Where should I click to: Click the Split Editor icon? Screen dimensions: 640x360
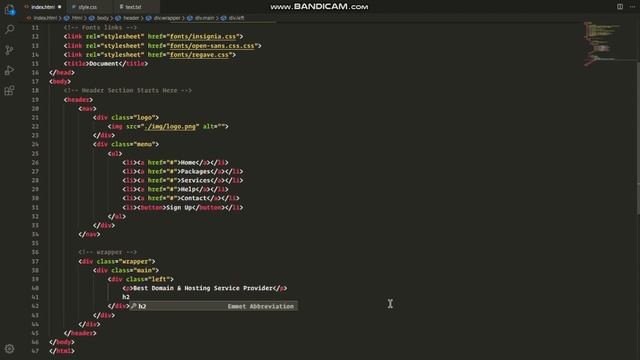coord(620,7)
